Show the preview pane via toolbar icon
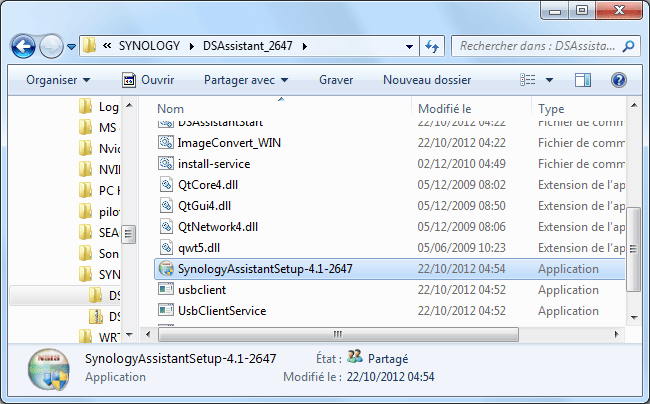 (585, 79)
